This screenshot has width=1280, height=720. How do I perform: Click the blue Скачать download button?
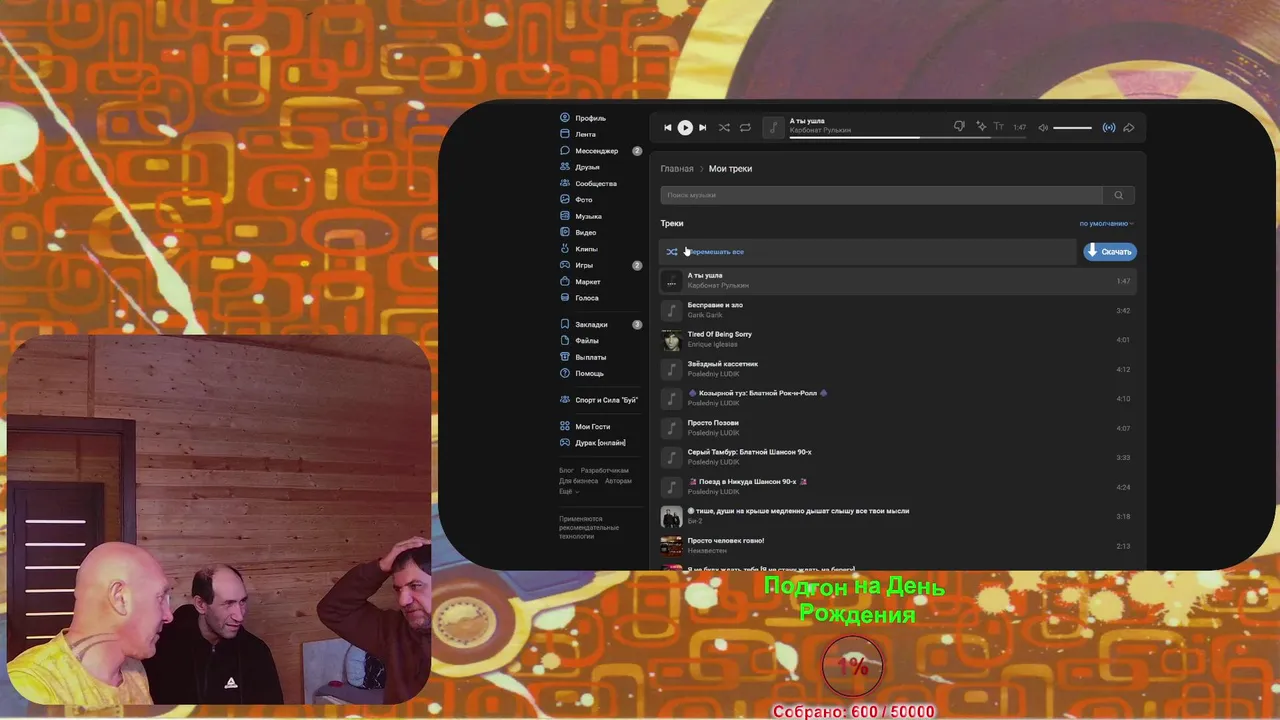tap(1110, 252)
